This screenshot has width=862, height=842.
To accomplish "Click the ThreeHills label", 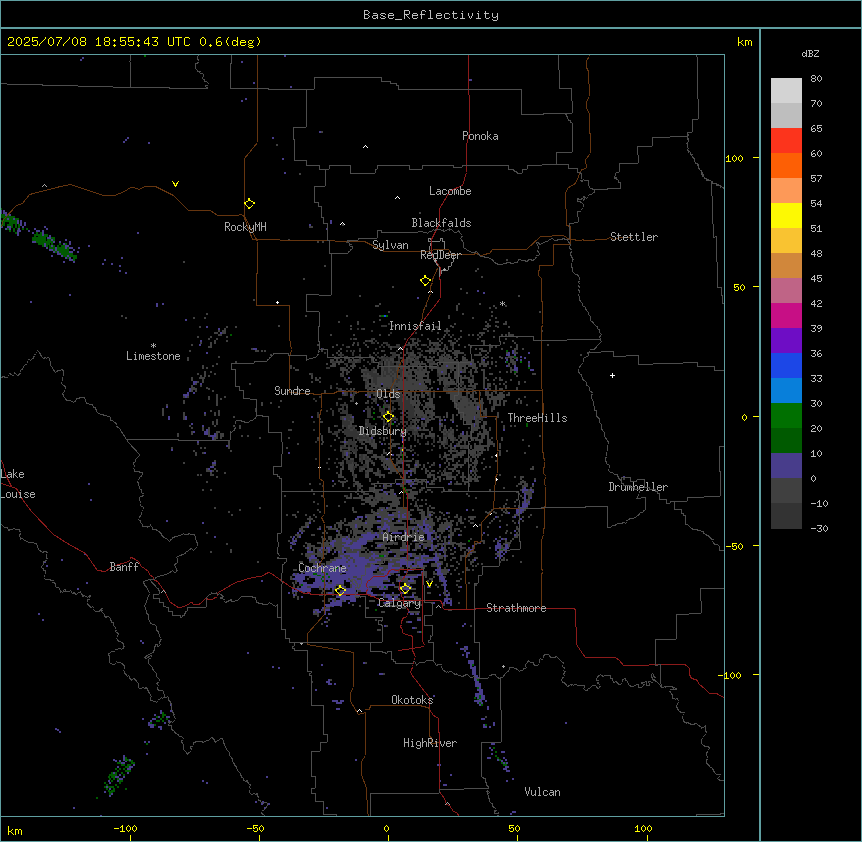I will [x=537, y=418].
